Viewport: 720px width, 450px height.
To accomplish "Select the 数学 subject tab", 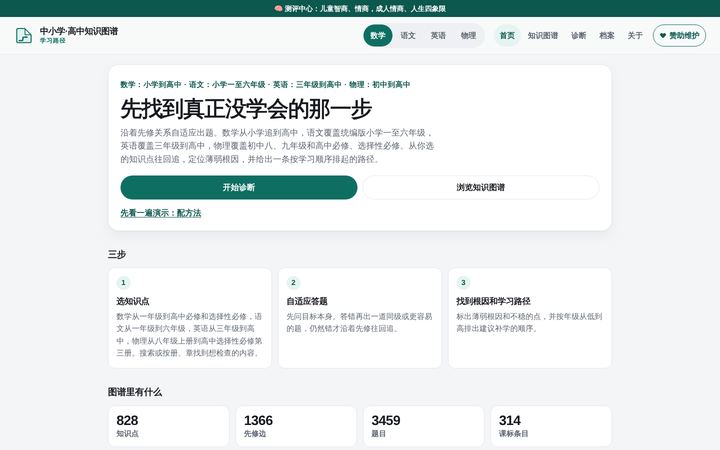I will pos(378,35).
